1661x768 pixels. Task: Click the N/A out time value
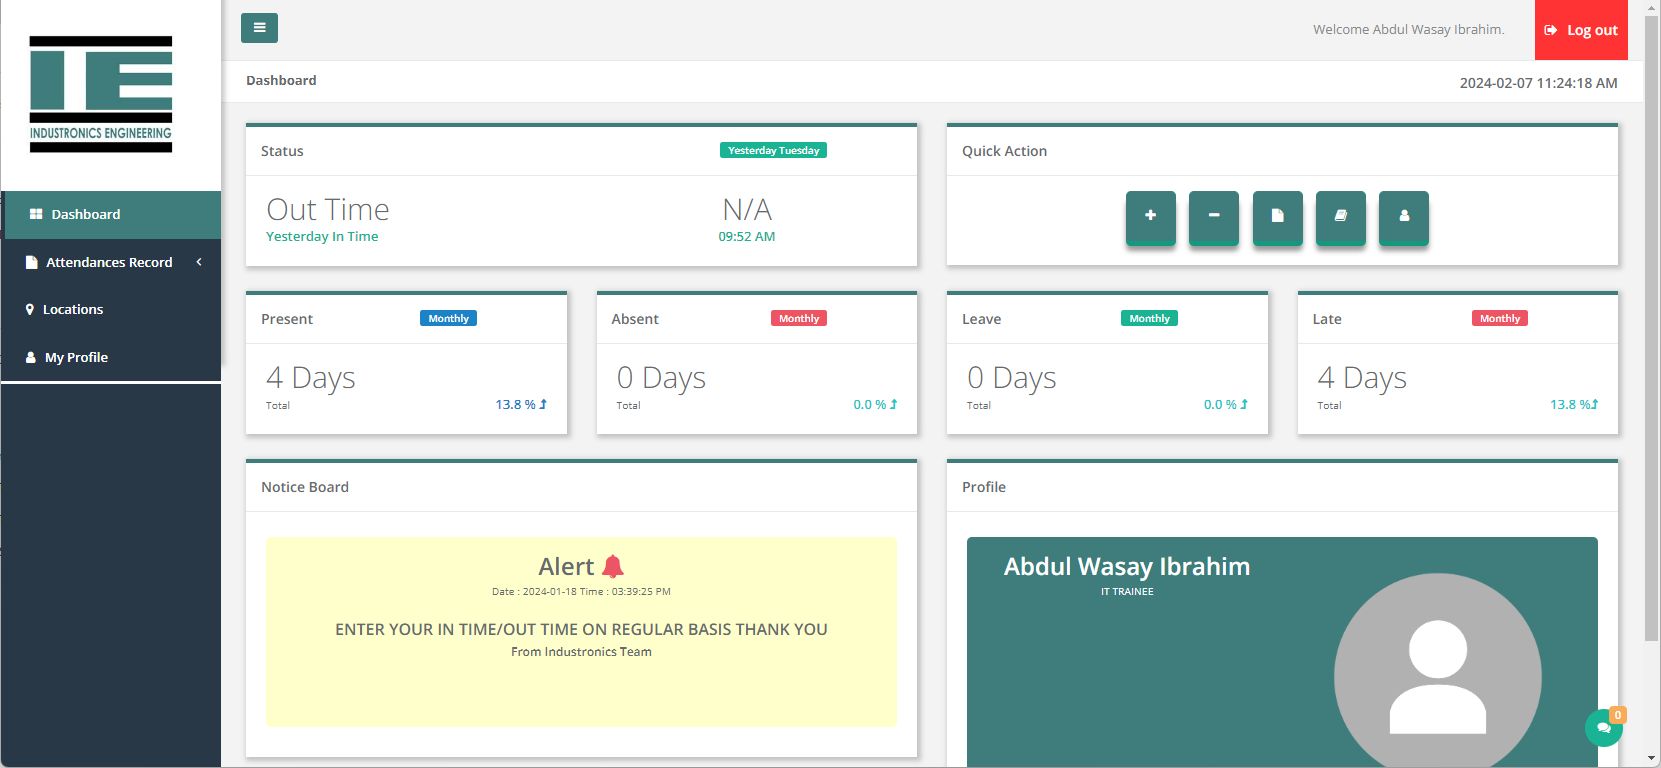point(747,209)
